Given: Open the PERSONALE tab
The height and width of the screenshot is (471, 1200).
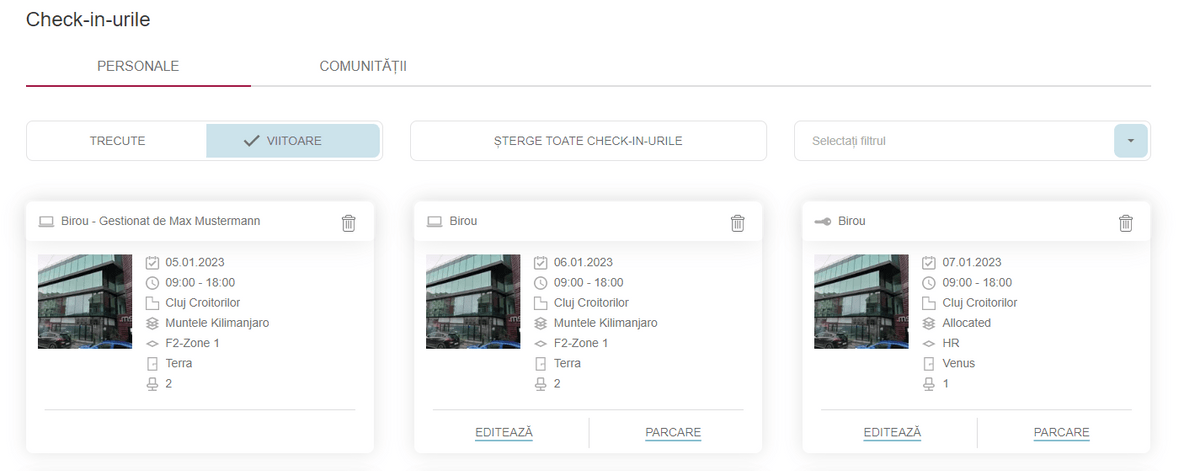Looking at the screenshot, I should coord(138,66).
